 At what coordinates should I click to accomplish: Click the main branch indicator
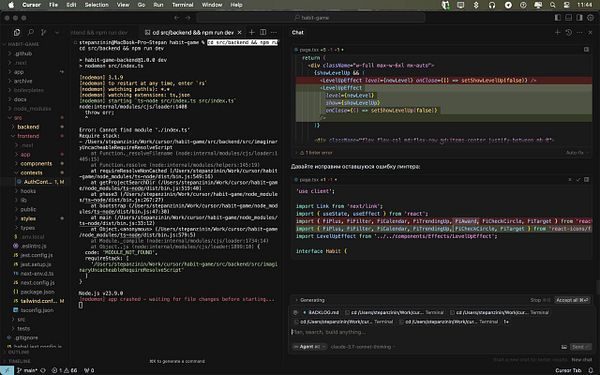tap(28, 370)
